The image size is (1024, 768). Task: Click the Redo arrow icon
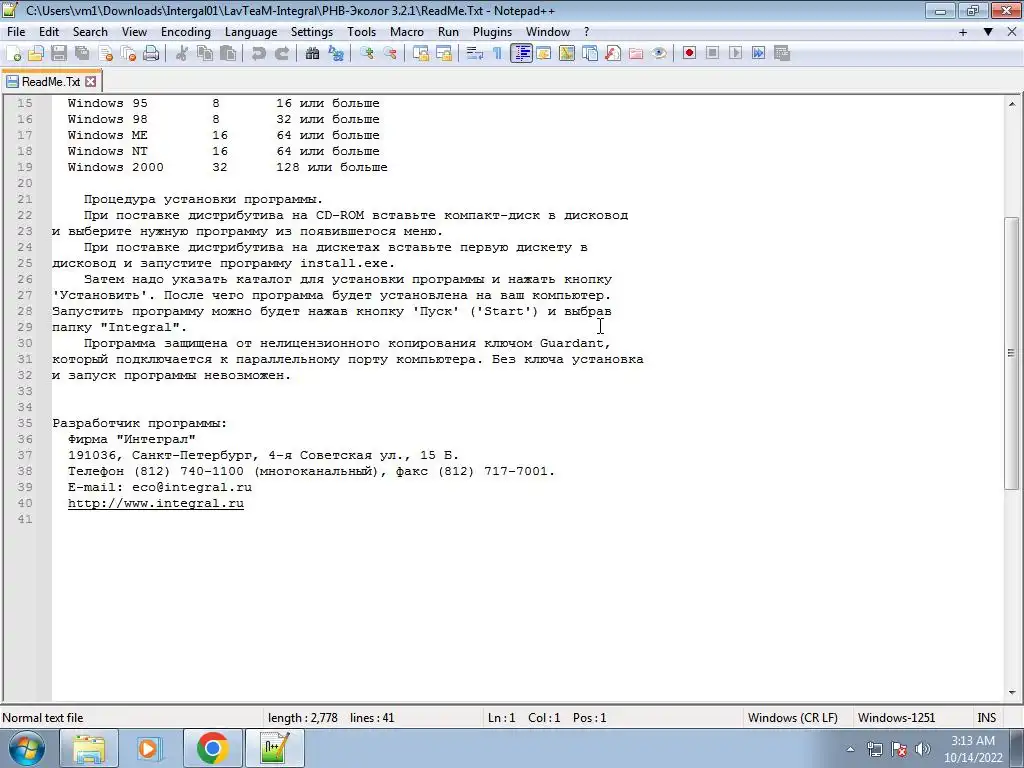(x=281, y=54)
